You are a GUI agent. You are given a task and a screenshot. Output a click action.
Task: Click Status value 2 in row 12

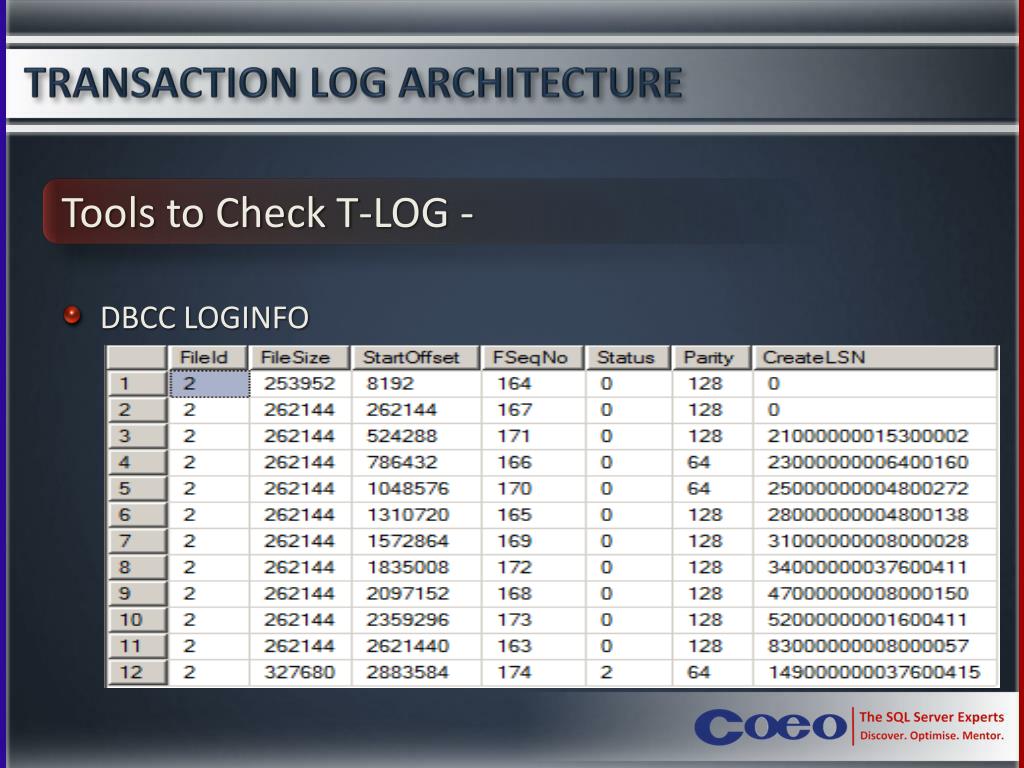pos(606,672)
